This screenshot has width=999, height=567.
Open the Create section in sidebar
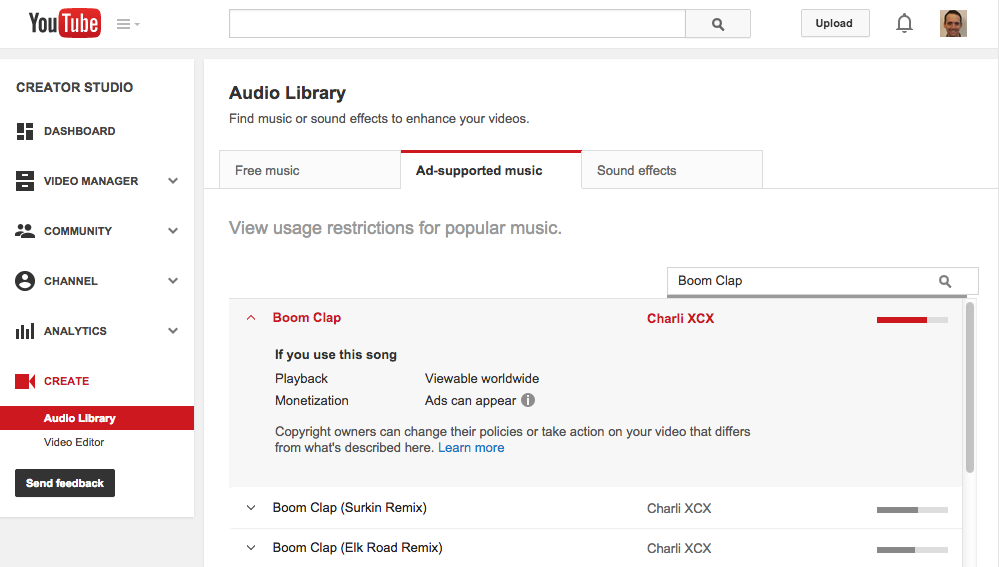66,381
